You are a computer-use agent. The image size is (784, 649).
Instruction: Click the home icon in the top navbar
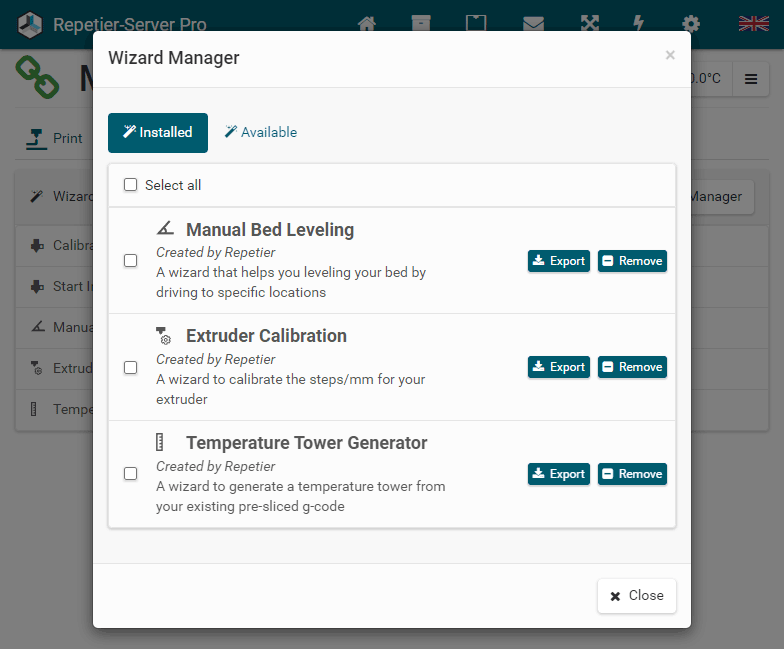coord(367,24)
